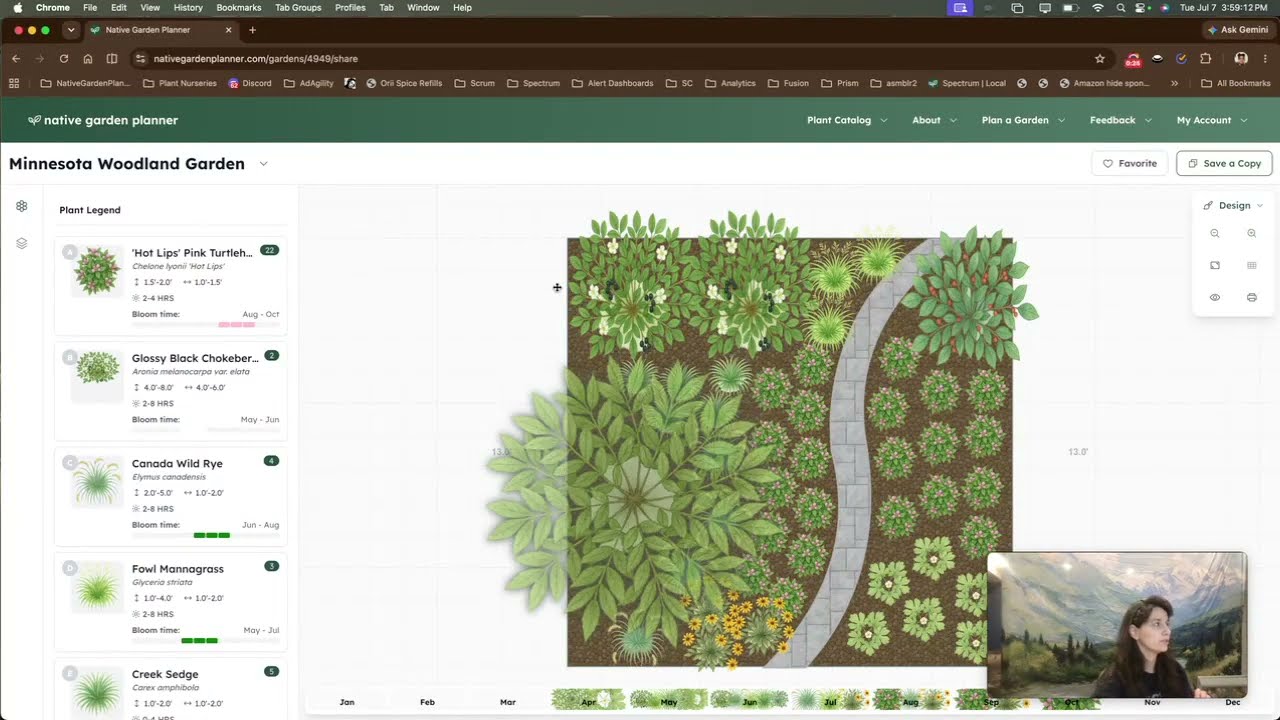Select the Jan marker on bloom timeline

(347, 702)
